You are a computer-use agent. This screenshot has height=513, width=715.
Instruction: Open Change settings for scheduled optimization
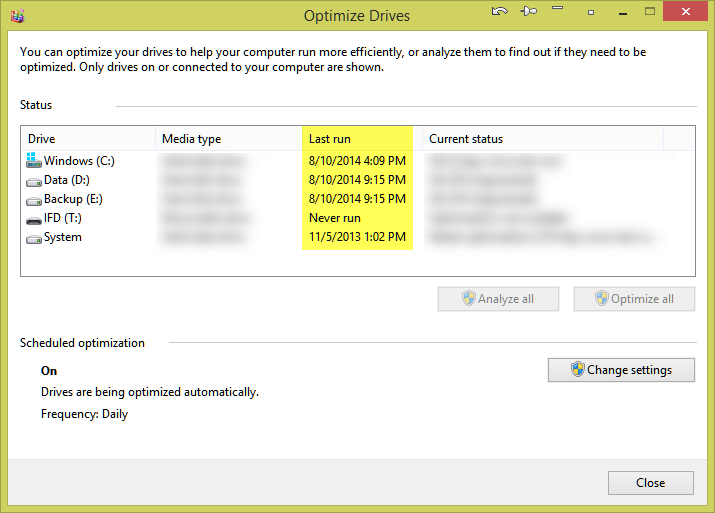[x=621, y=369]
